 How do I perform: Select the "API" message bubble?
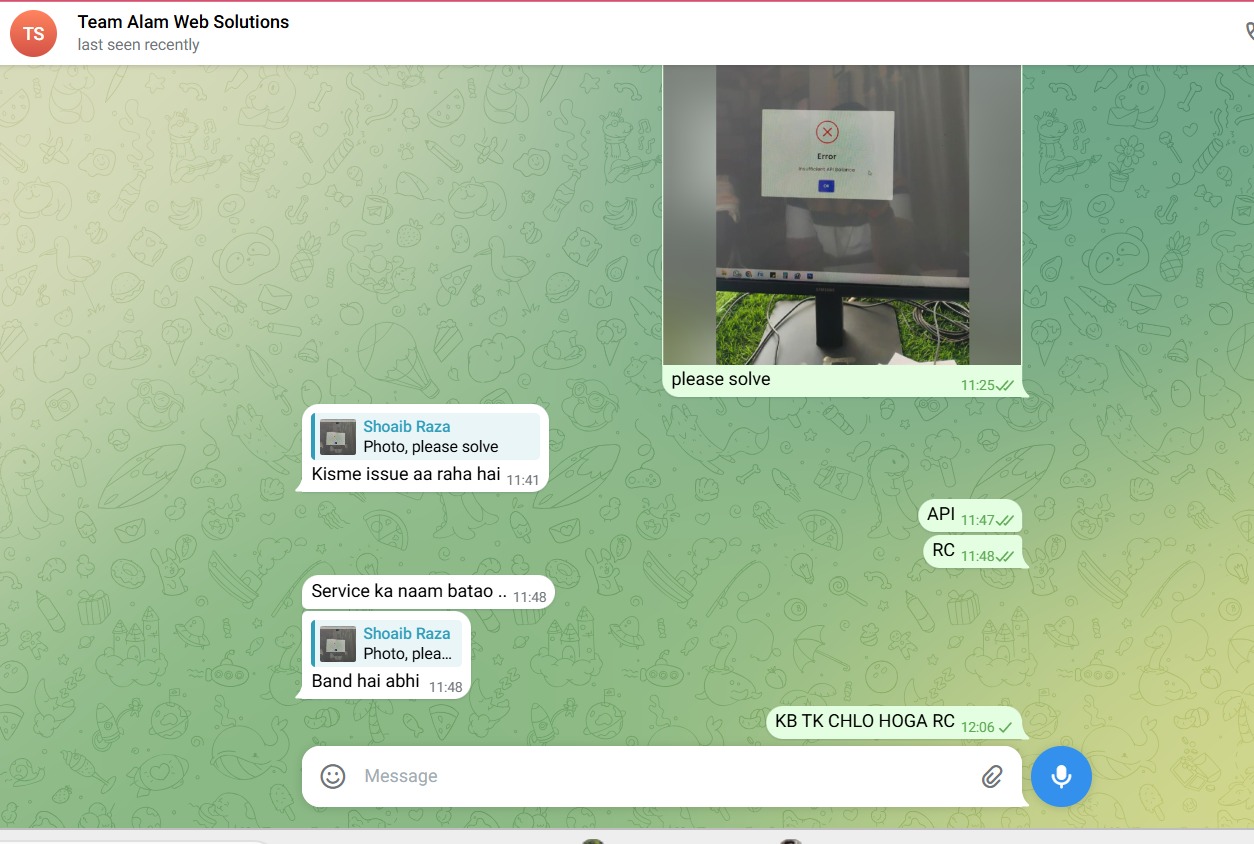pos(941,515)
